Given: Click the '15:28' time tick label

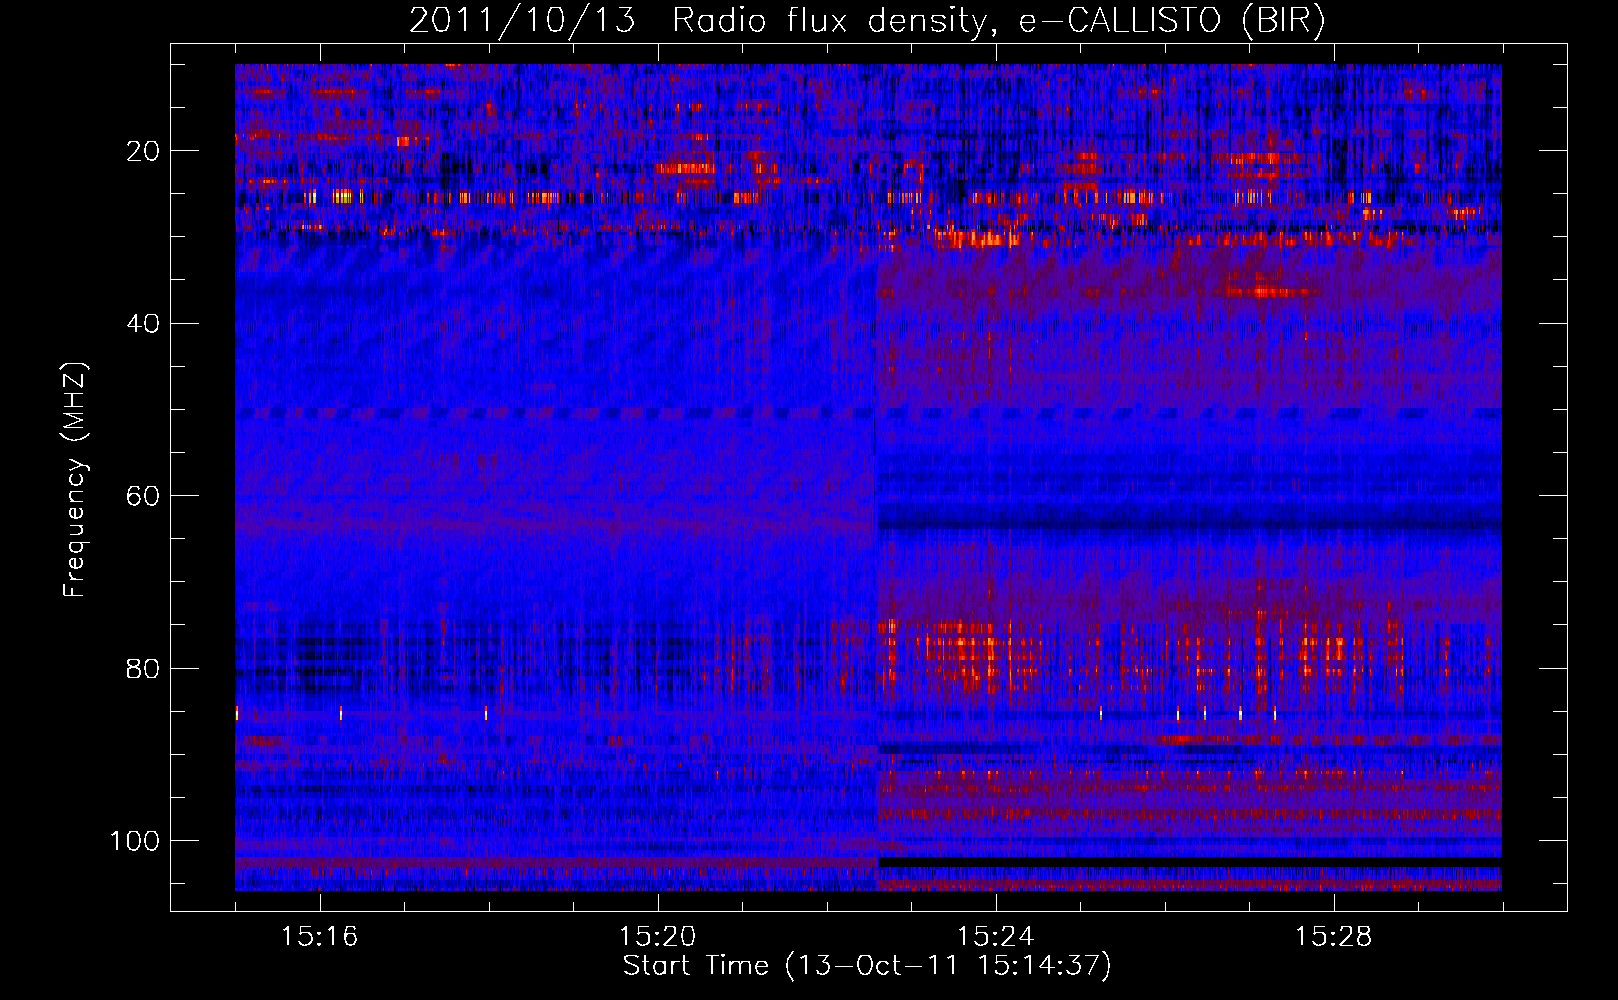Looking at the screenshot, I should tap(1333, 937).
